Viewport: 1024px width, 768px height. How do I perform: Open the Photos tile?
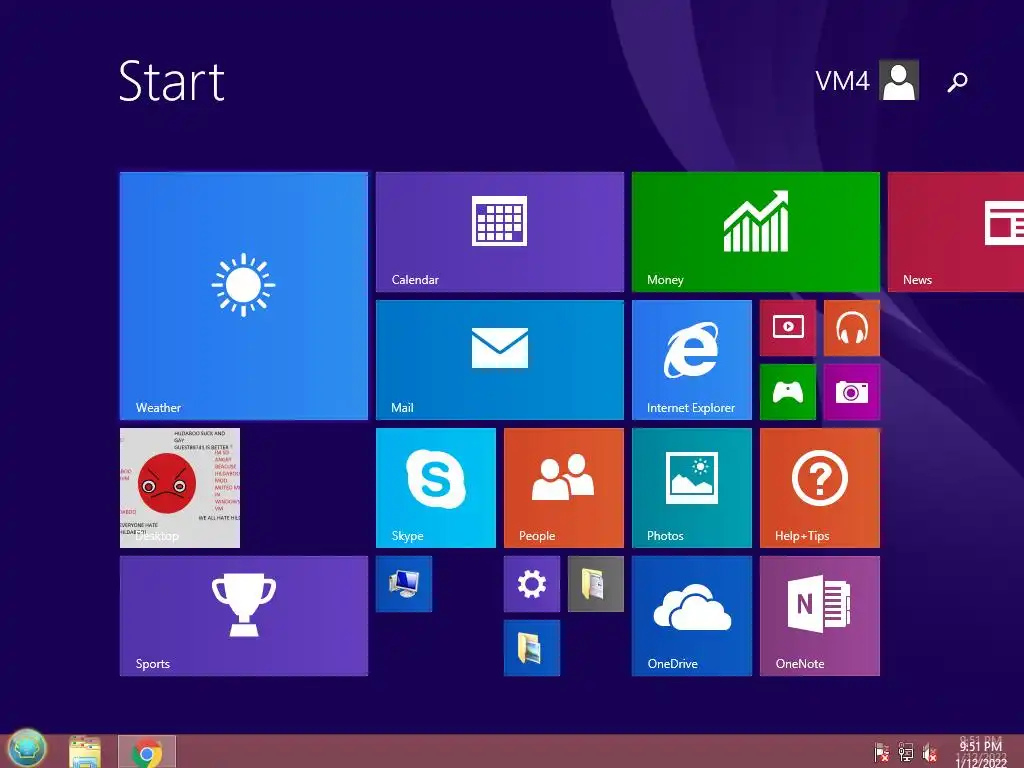coord(692,488)
